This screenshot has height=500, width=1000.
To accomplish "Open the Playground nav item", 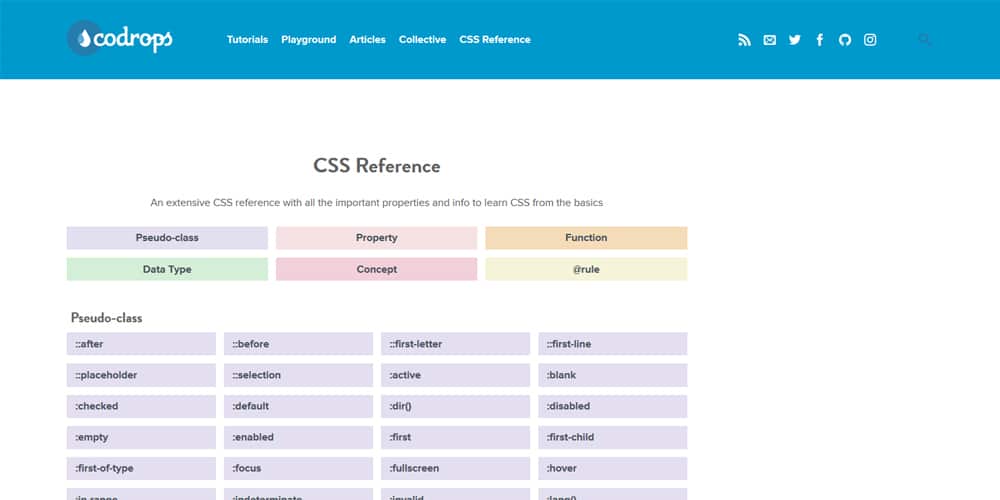I will 309,40.
